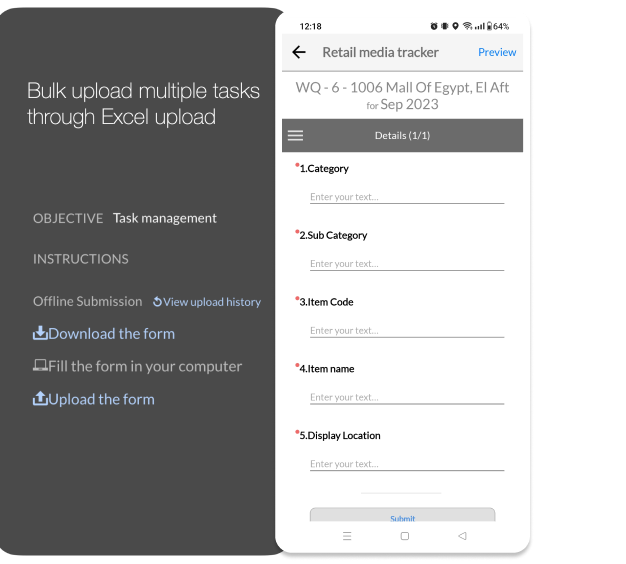The width and height of the screenshot is (626, 564).
Task: Select the Details (1/1) section bar
Action: [402, 135]
